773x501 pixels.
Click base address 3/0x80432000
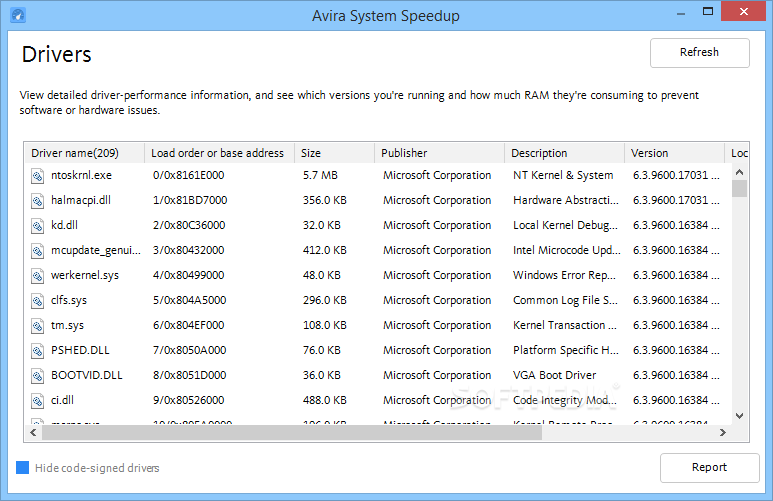(x=189, y=250)
